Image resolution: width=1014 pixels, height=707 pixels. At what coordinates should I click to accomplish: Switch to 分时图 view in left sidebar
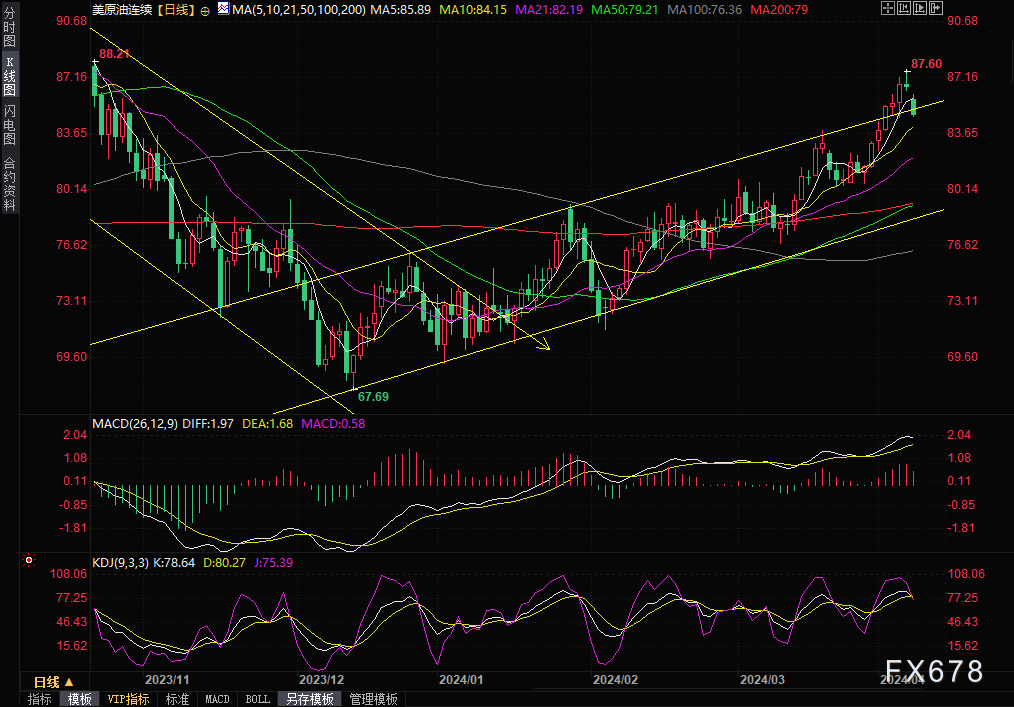tap(9, 31)
